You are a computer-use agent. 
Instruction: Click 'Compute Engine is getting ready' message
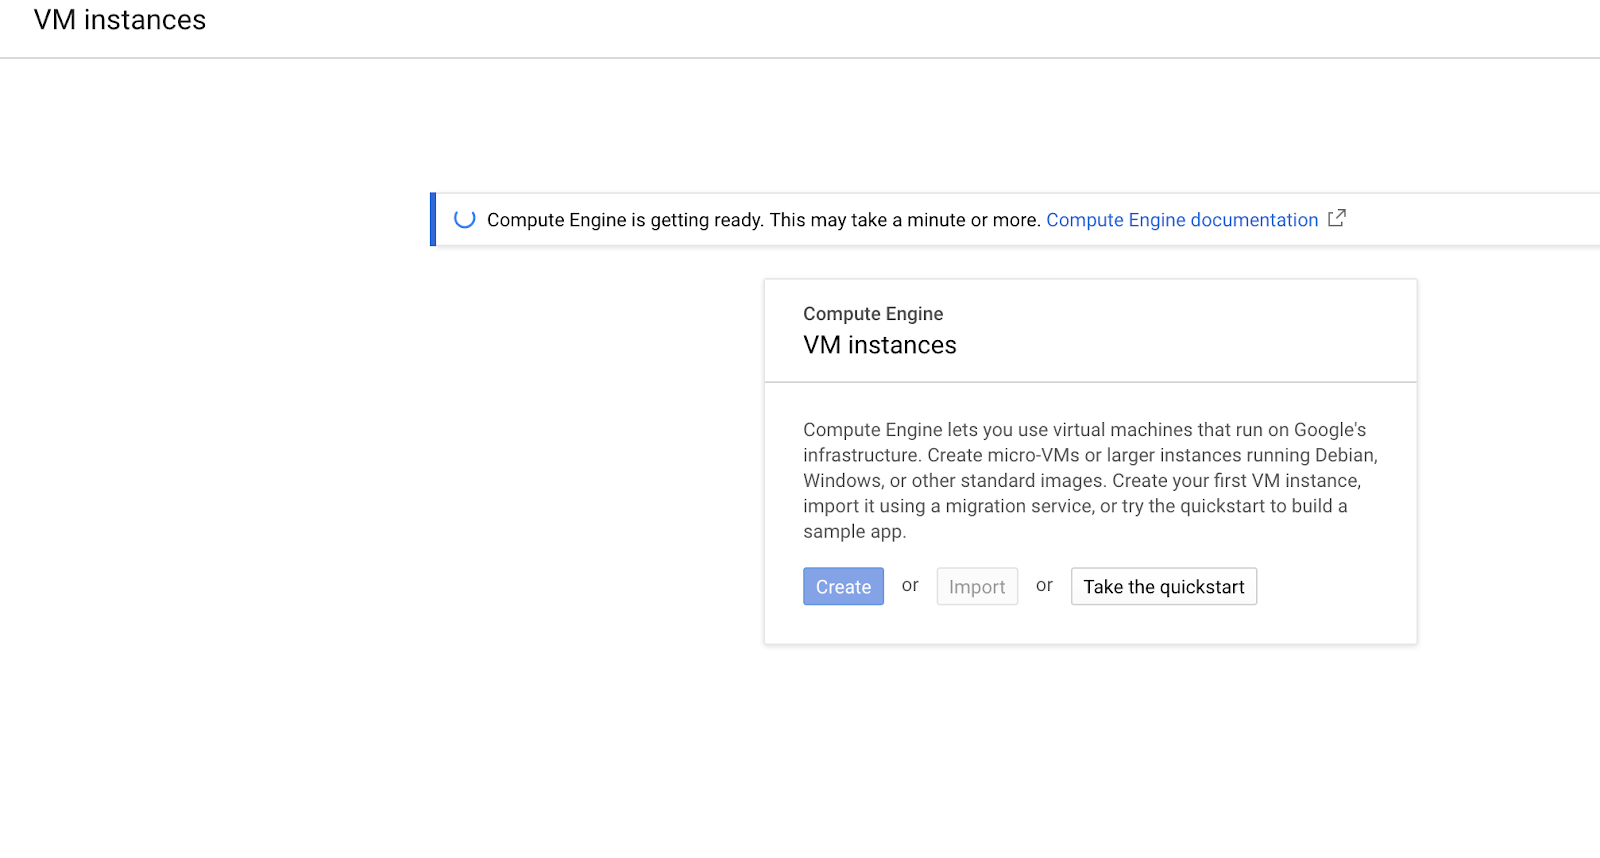(x=764, y=220)
